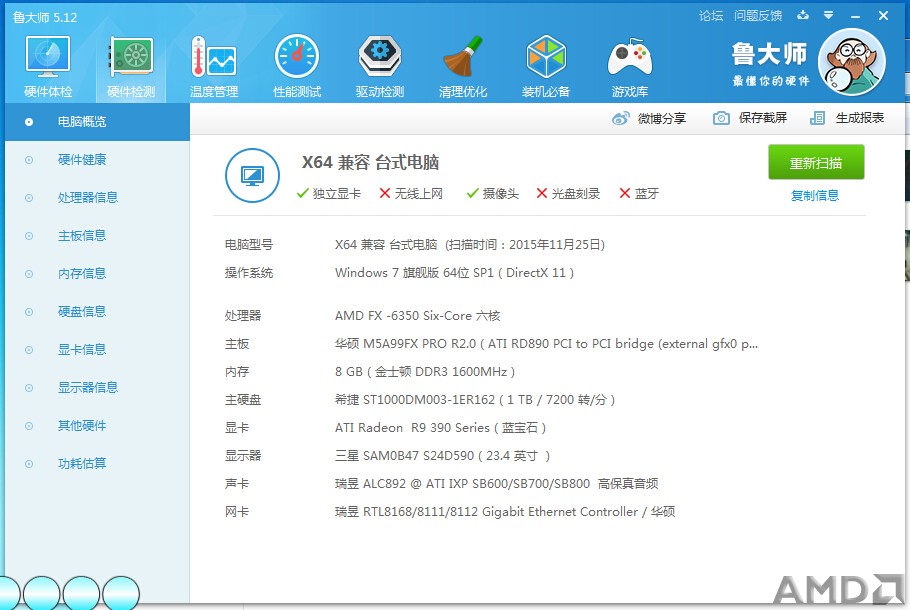Click the 独立显卡 checkmark status
The width and height of the screenshot is (910, 610).
click(x=328, y=193)
